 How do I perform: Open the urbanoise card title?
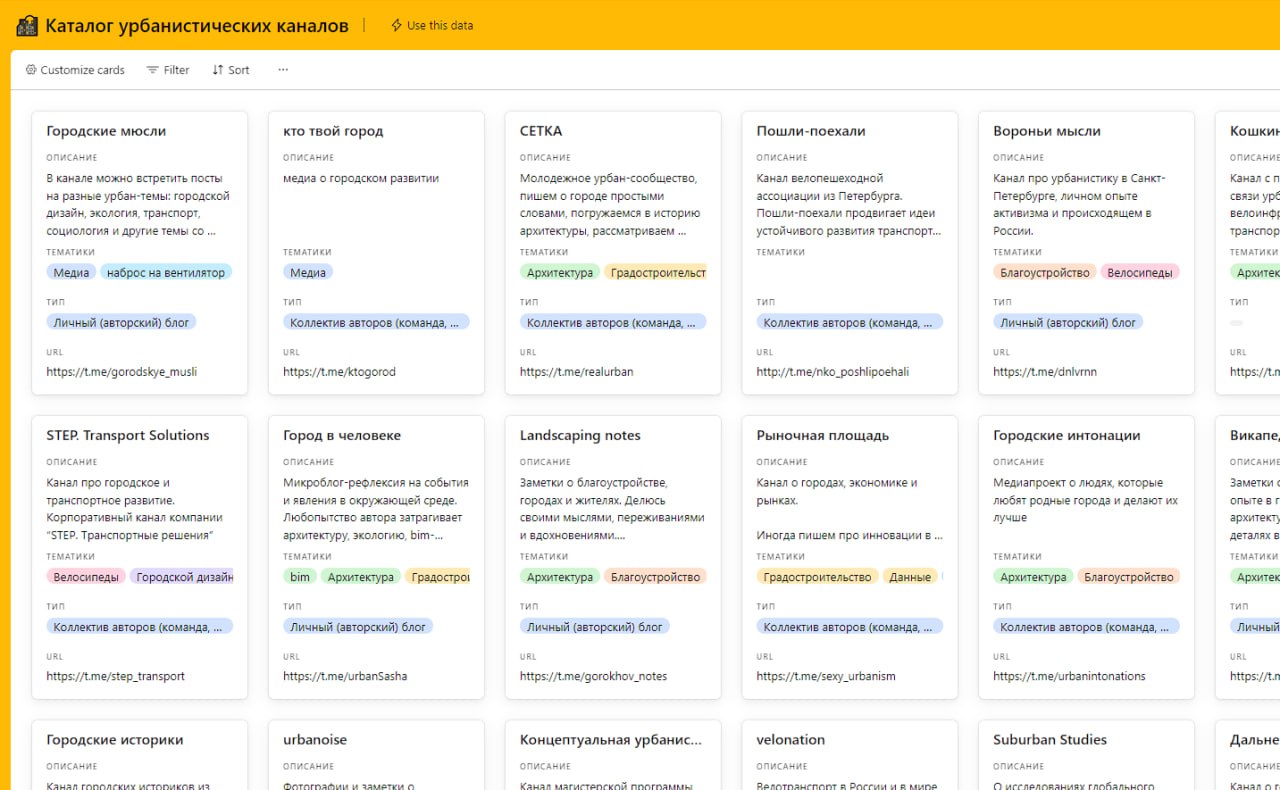click(315, 740)
